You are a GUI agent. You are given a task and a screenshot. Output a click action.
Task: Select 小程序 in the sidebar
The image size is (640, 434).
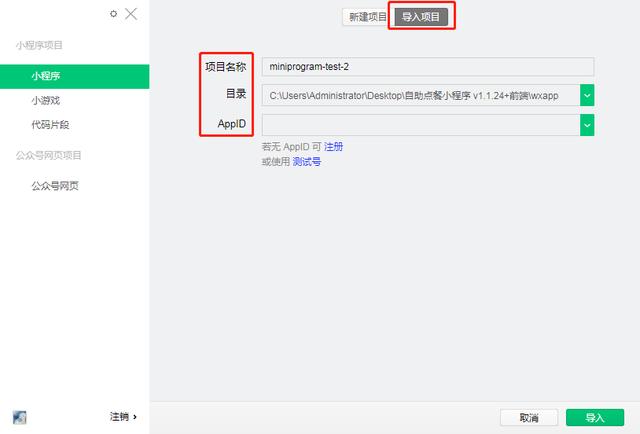75,76
